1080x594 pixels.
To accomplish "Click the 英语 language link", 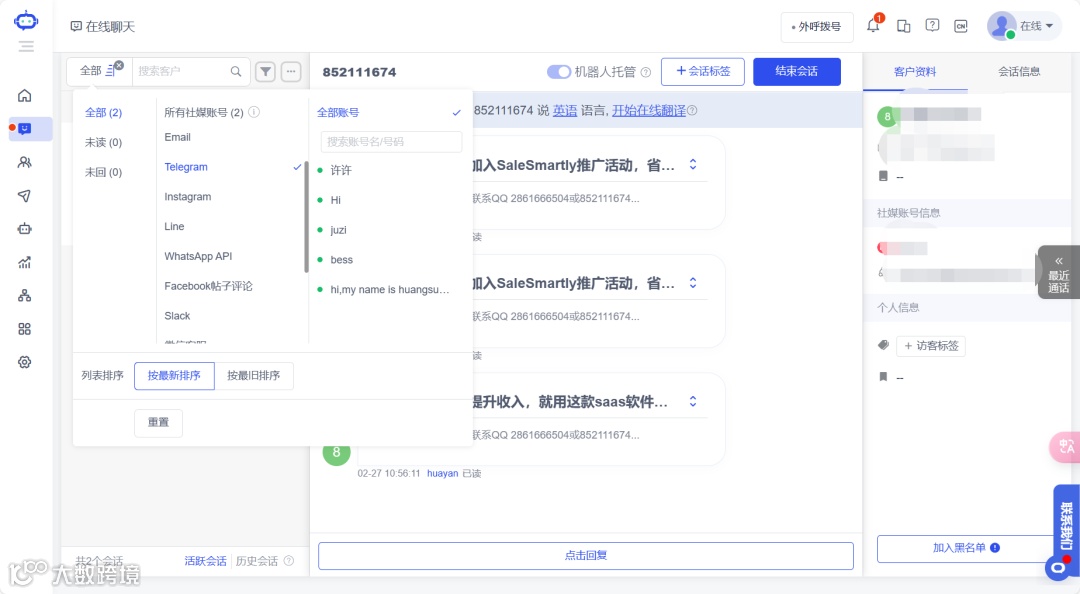I will [x=565, y=110].
